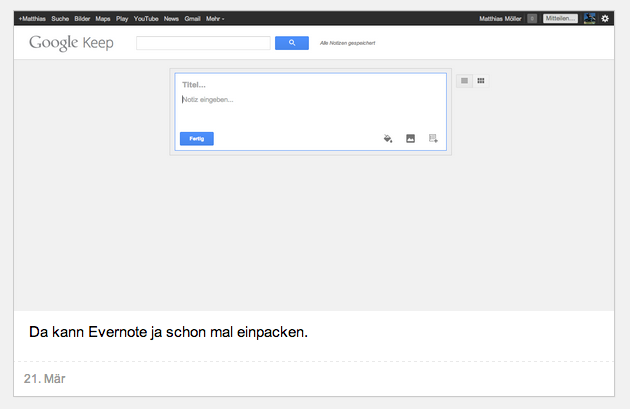Click the Google Keep logo
The width and height of the screenshot is (630, 409).
coord(71,43)
